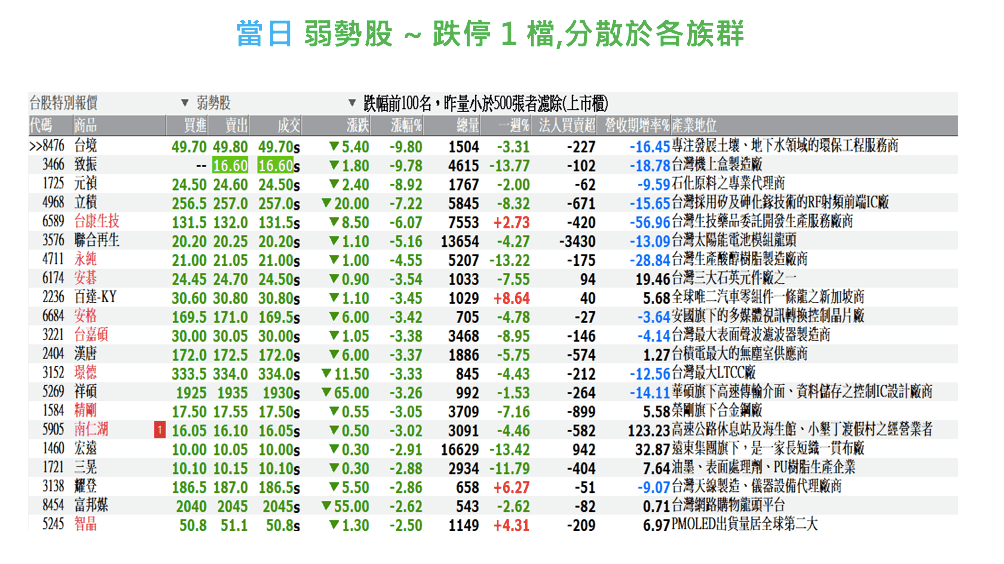Click the red "1" badge beside 南仁湖
The height and width of the screenshot is (564, 1004).
[x=158, y=429]
